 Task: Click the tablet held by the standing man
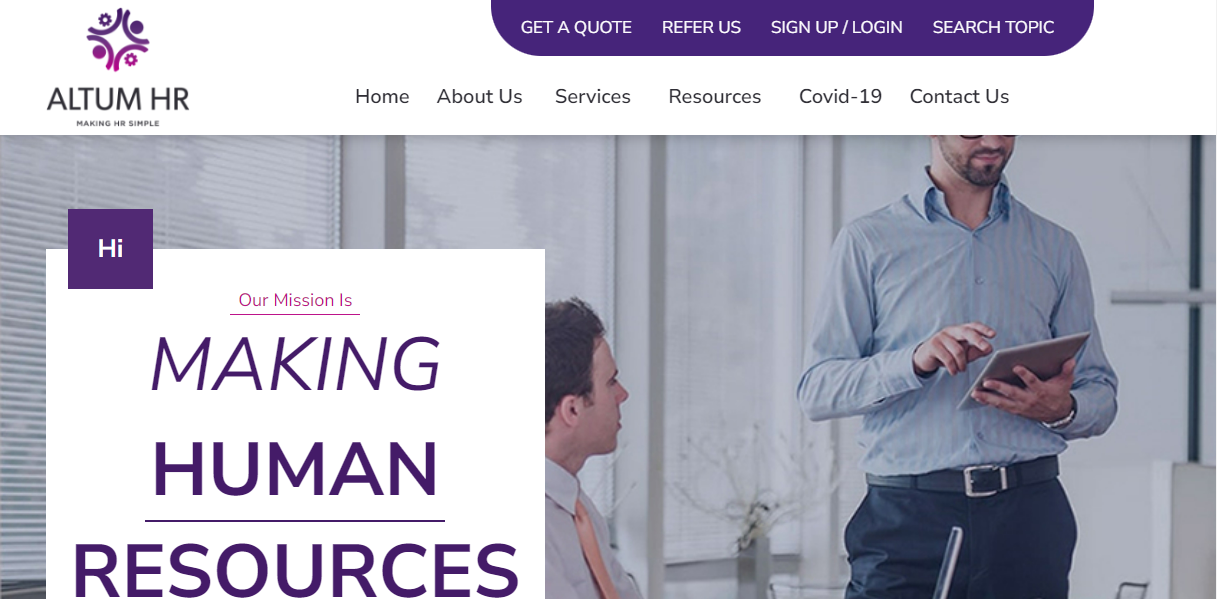click(1023, 370)
